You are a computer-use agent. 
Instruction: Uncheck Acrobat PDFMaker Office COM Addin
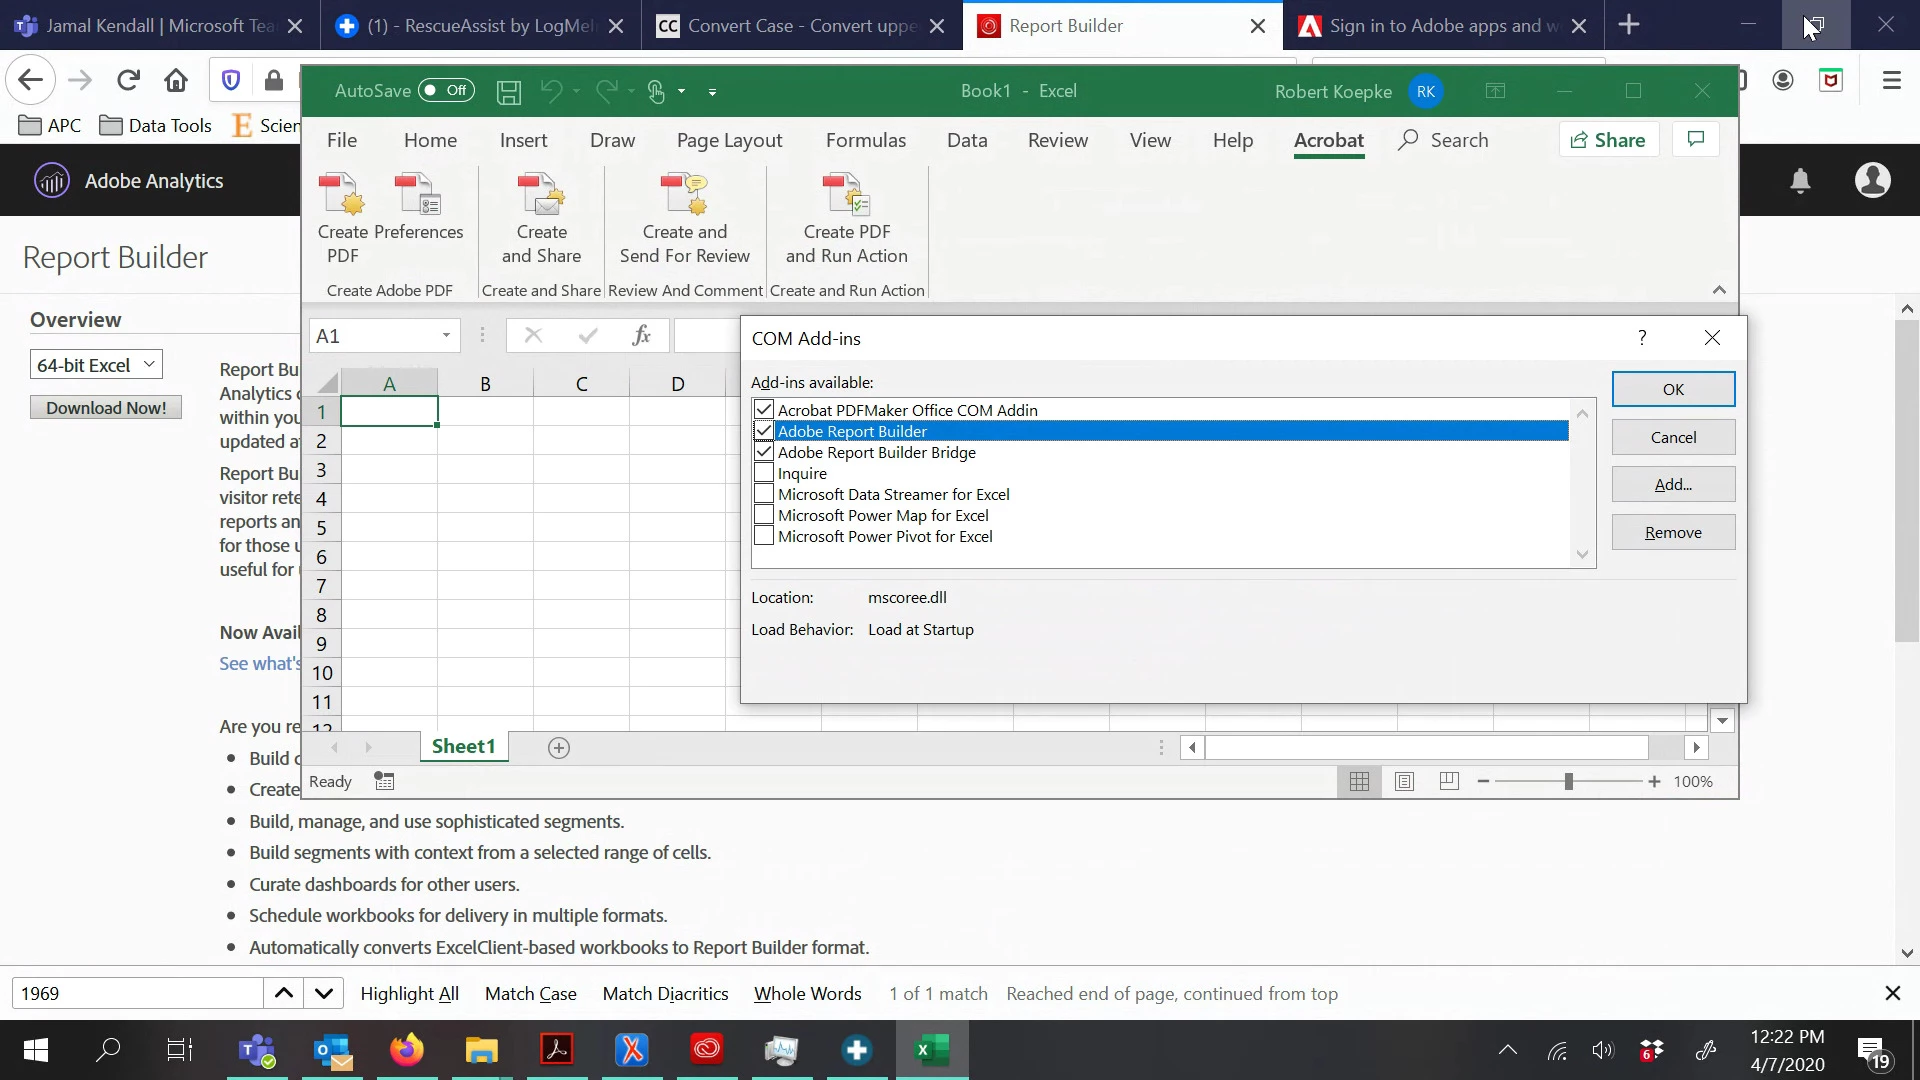pos(764,410)
